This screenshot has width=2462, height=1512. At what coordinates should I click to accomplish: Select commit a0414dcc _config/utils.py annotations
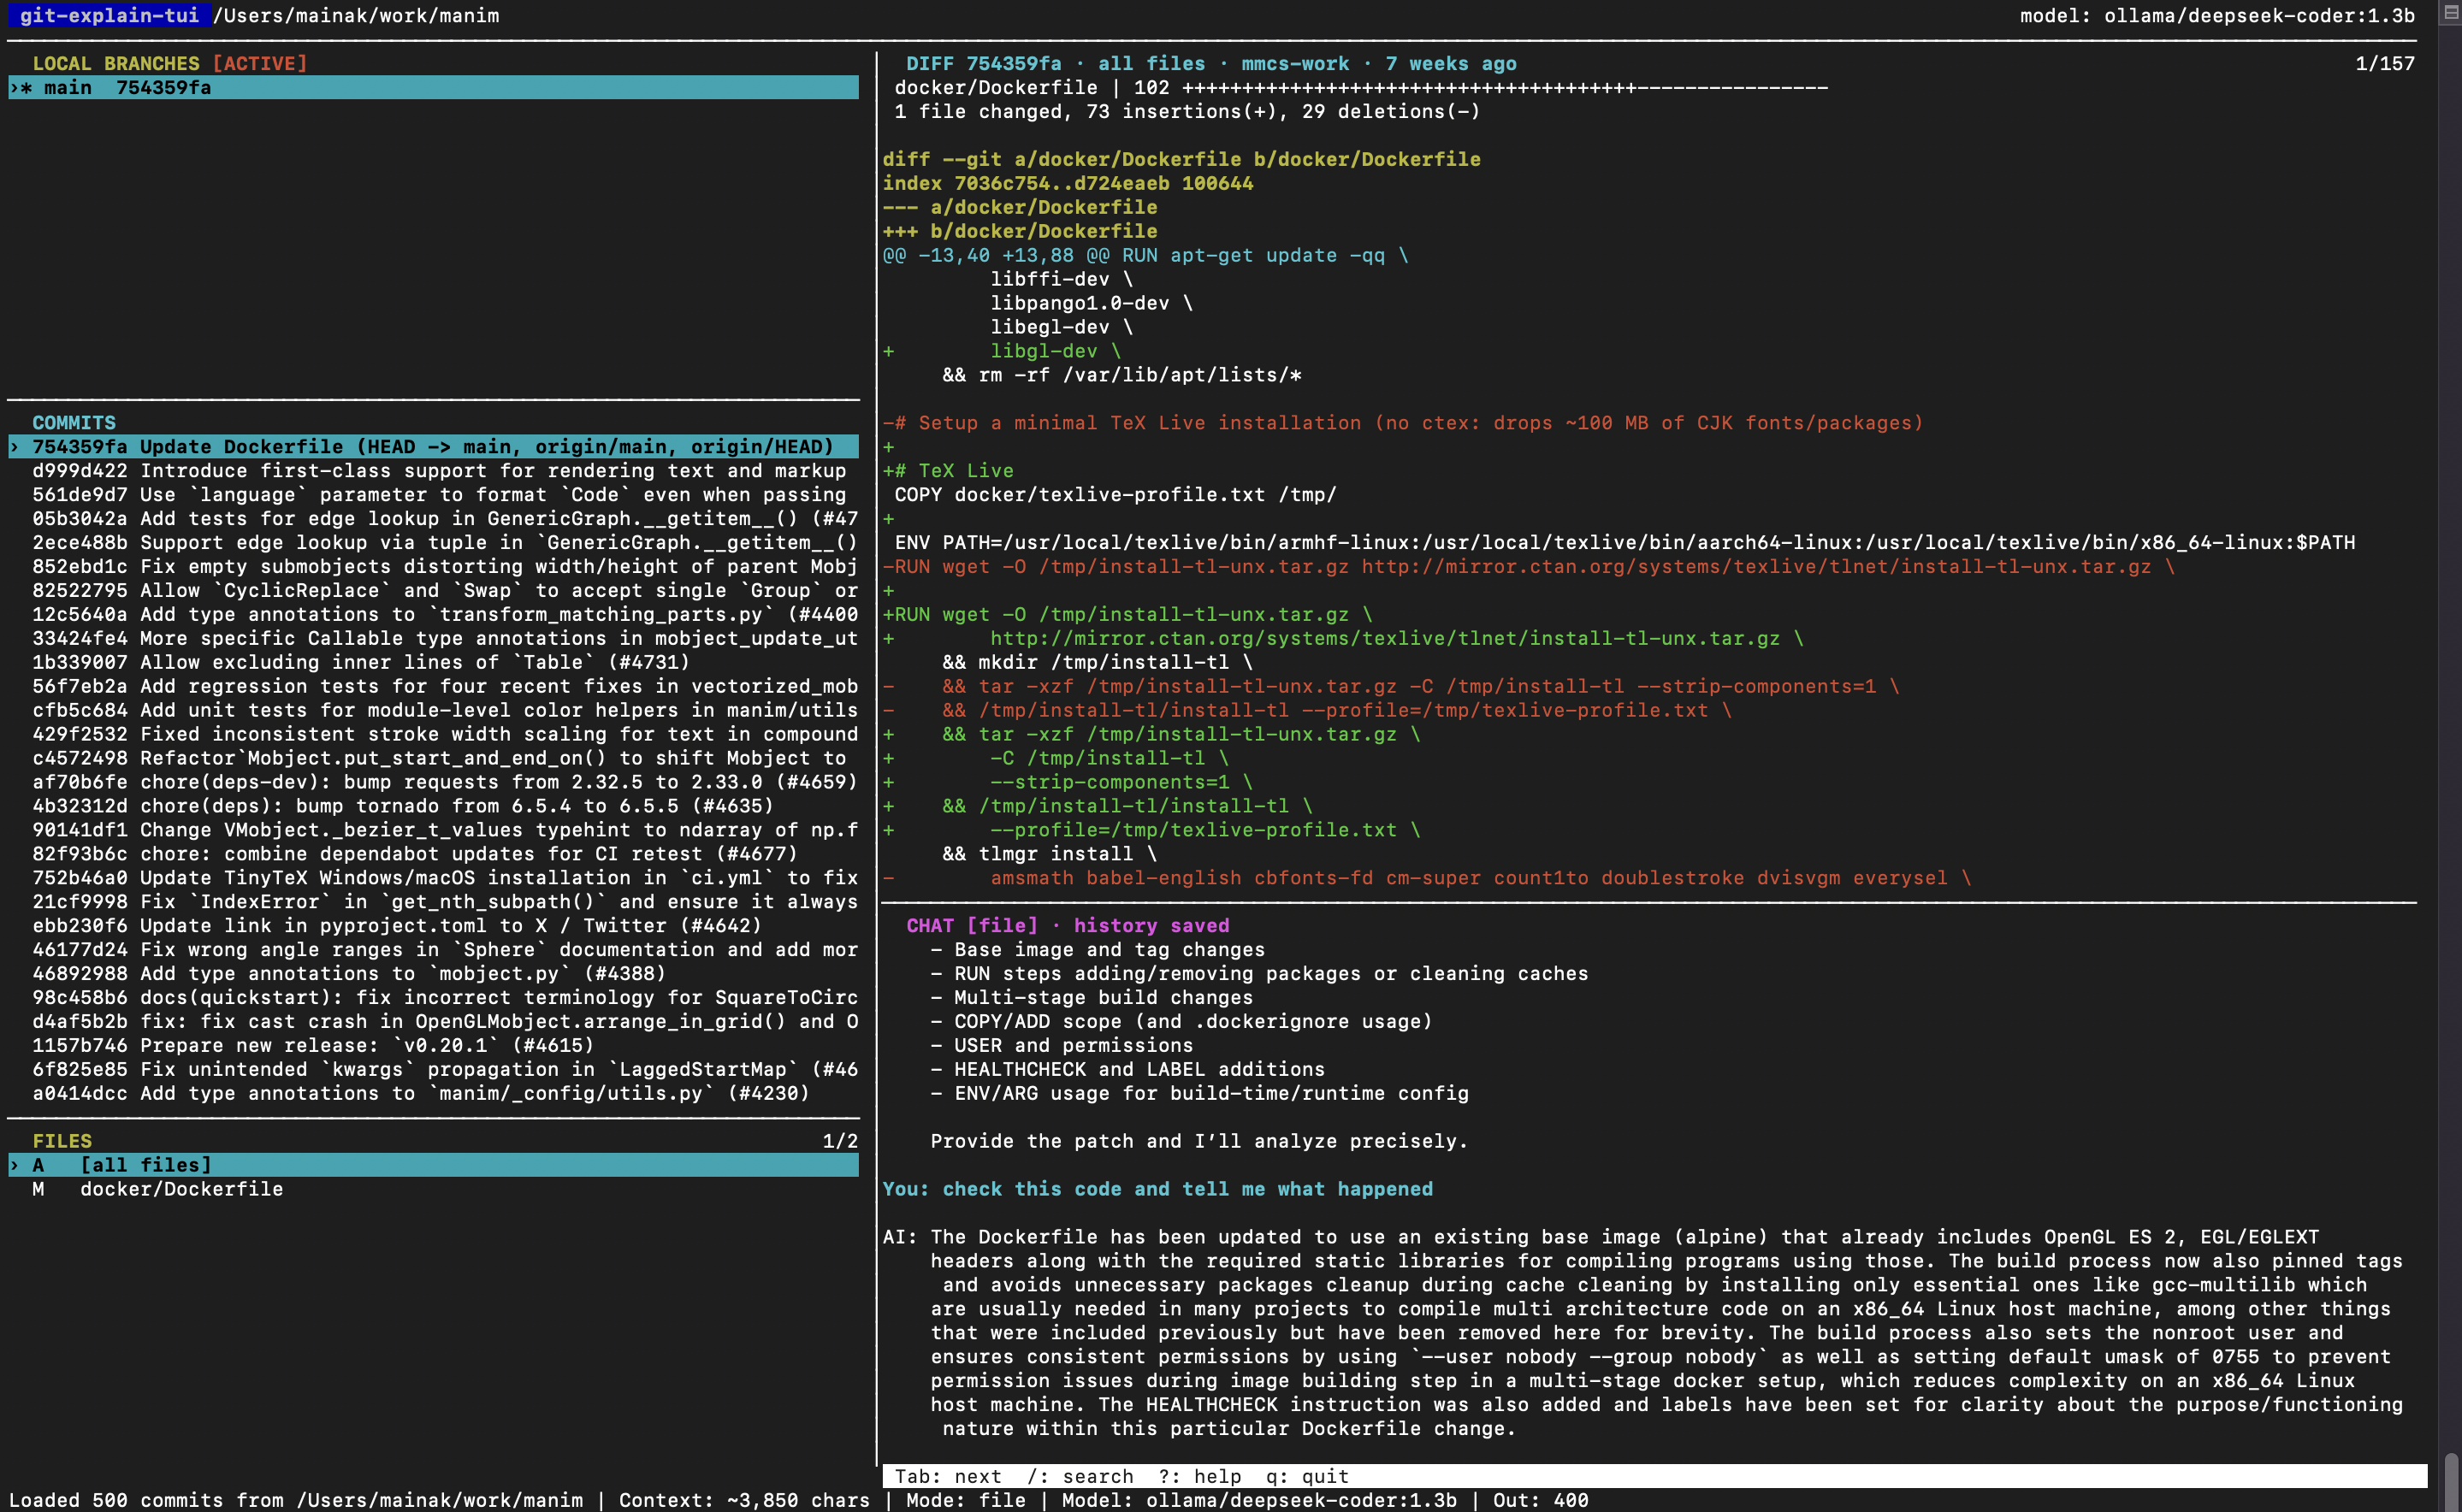[x=433, y=1094]
